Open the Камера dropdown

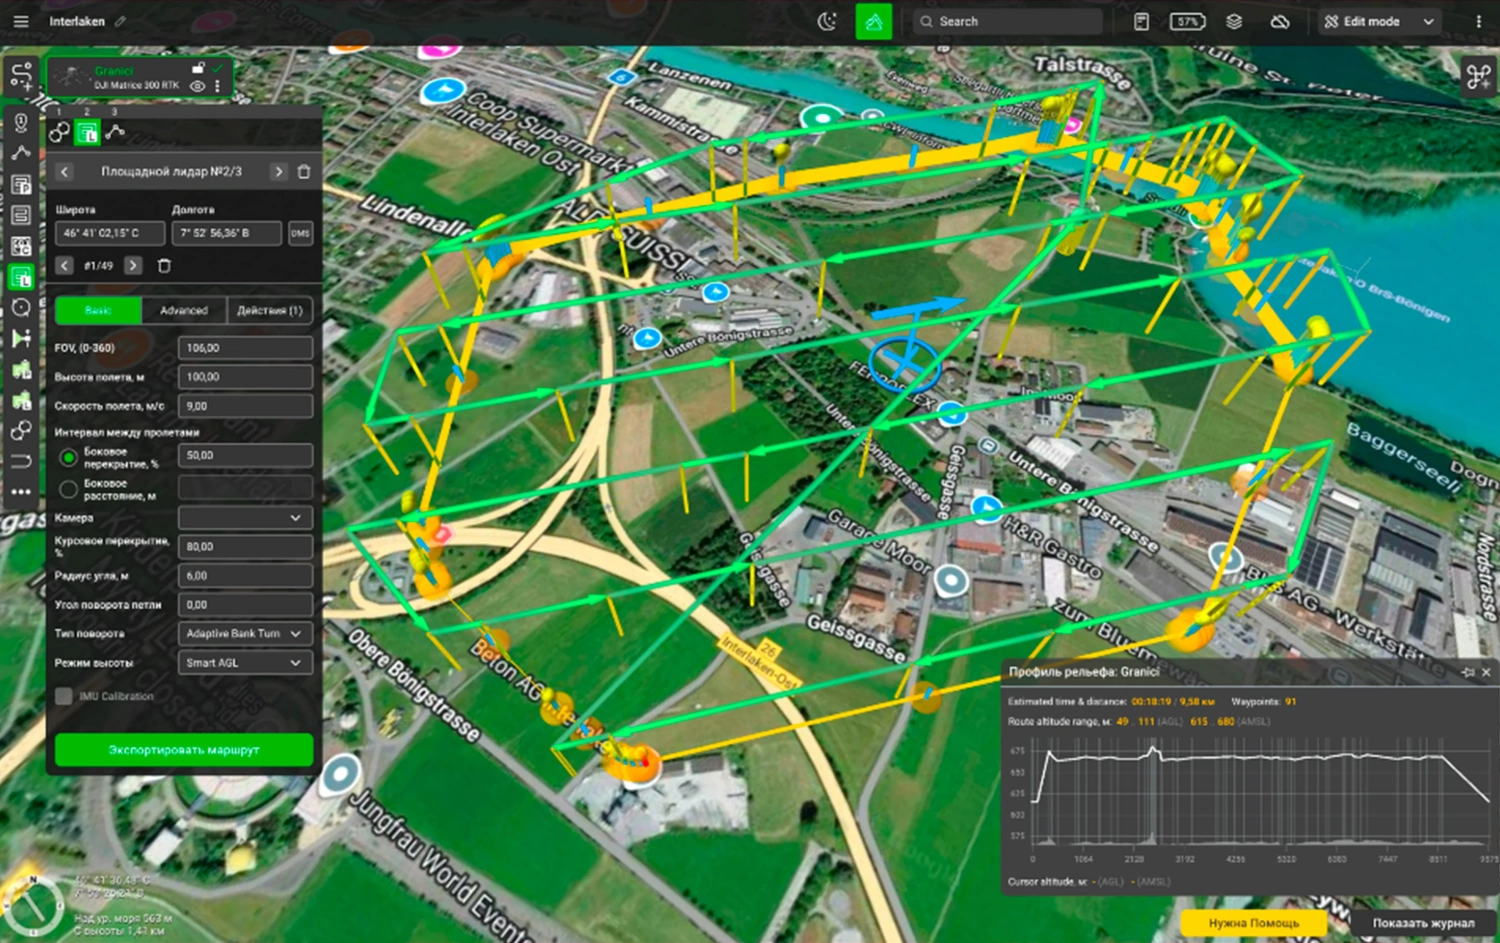coord(245,518)
